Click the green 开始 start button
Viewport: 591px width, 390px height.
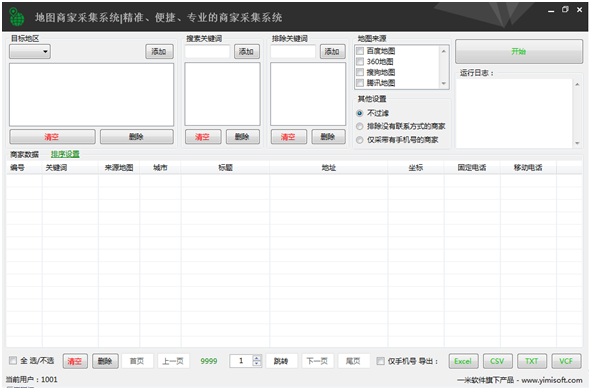point(519,52)
